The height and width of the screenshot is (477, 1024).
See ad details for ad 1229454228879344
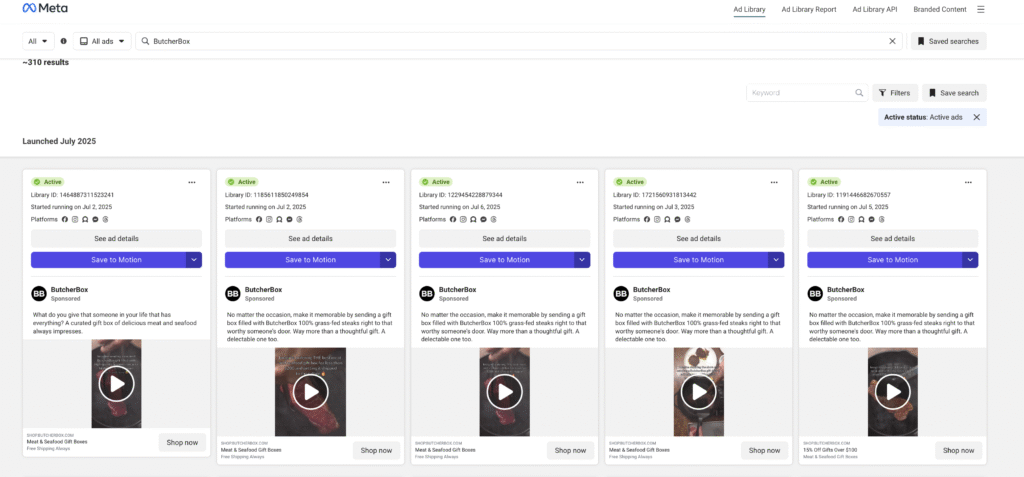pyautogui.click(x=504, y=238)
